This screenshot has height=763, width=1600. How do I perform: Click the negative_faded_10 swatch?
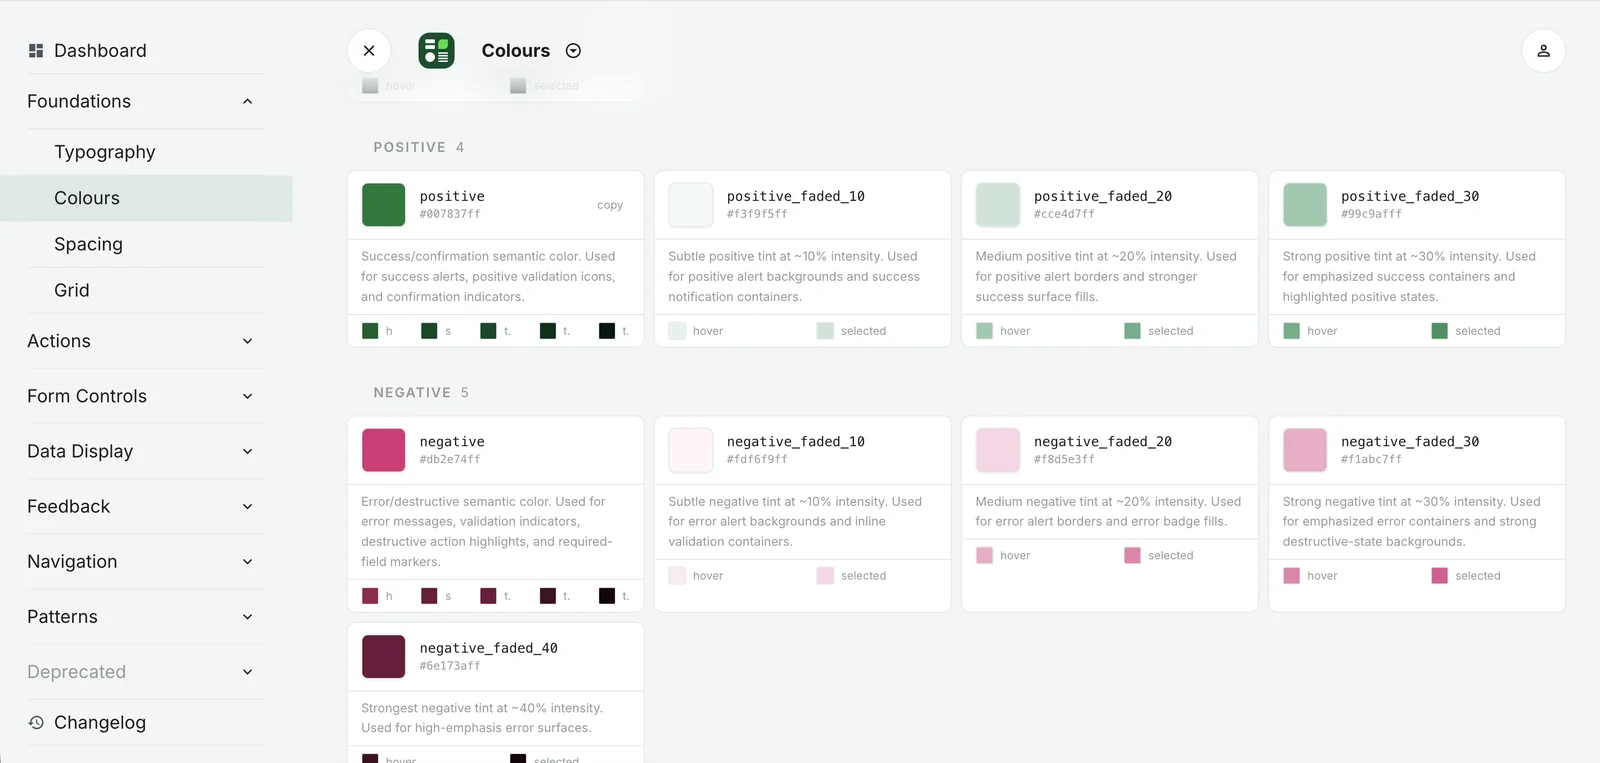690,449
